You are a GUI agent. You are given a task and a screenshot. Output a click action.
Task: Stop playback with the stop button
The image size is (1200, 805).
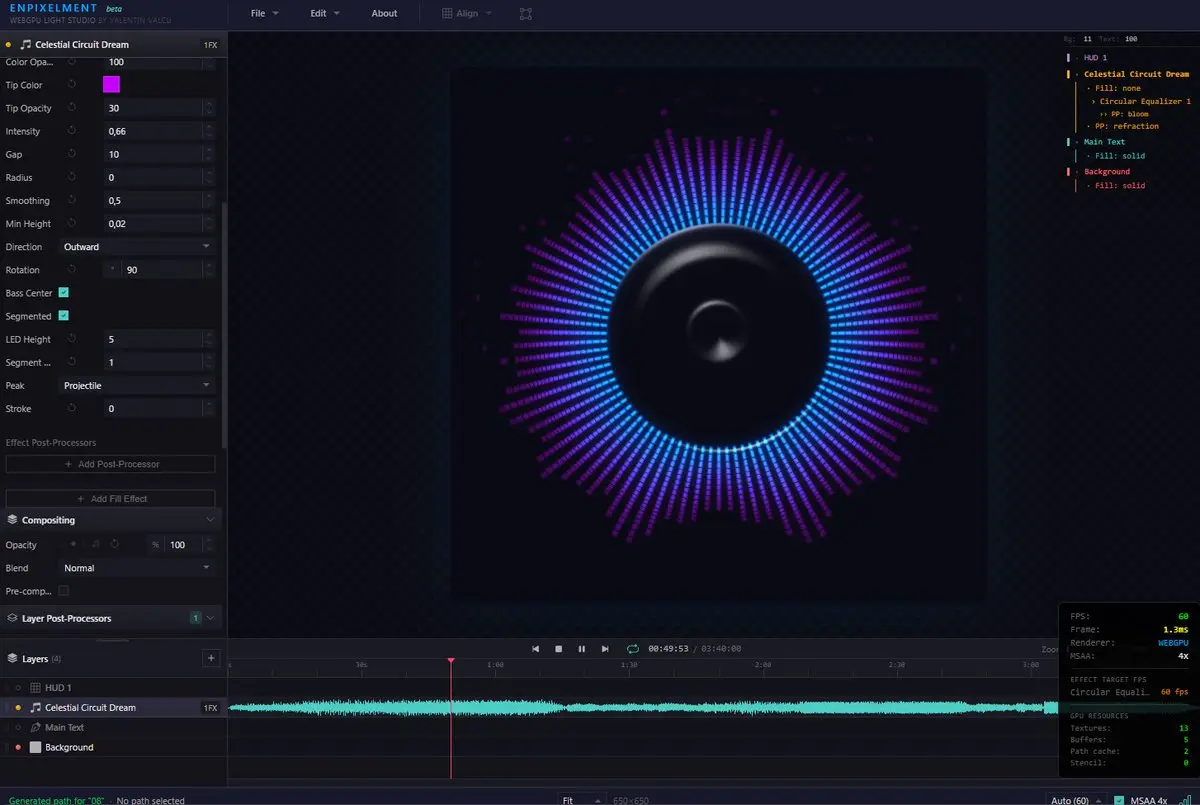[559, 649]
